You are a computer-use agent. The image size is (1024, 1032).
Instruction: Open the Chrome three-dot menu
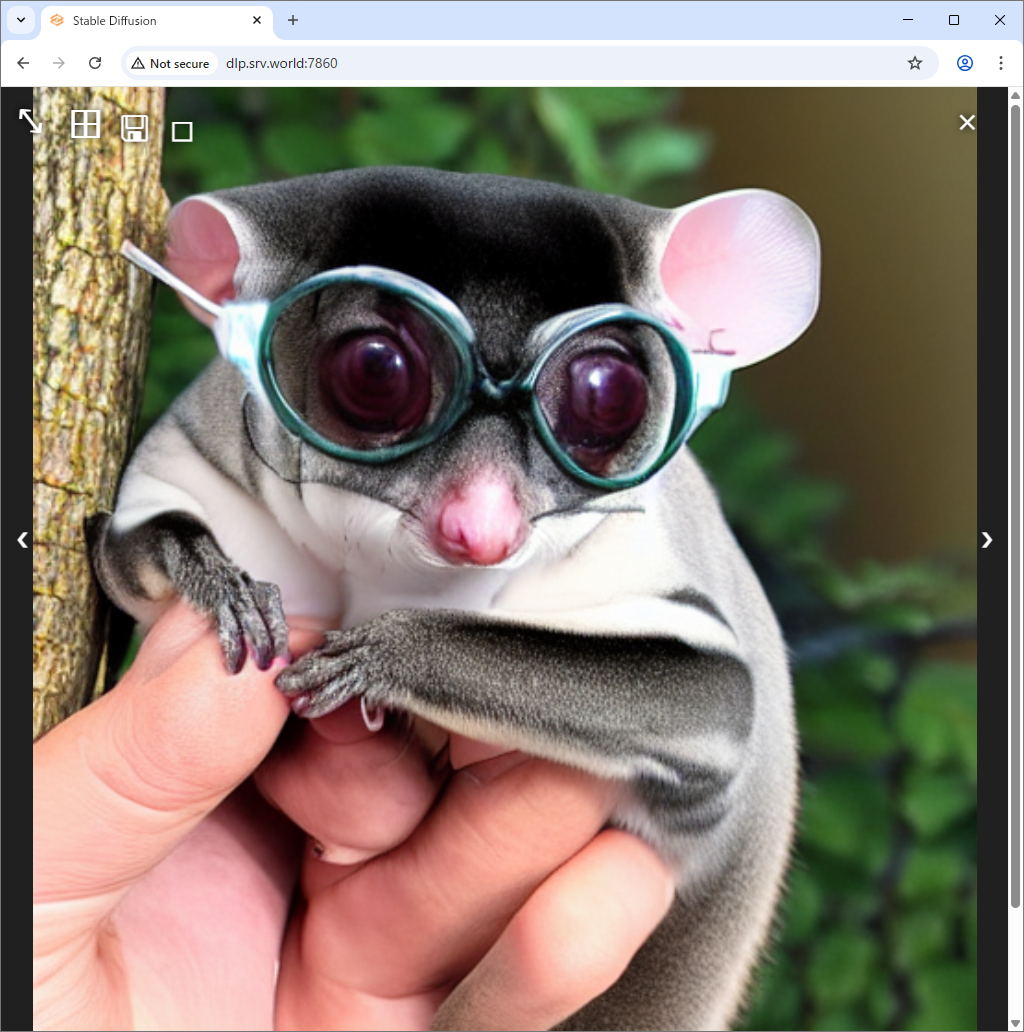click(1001, 63)
